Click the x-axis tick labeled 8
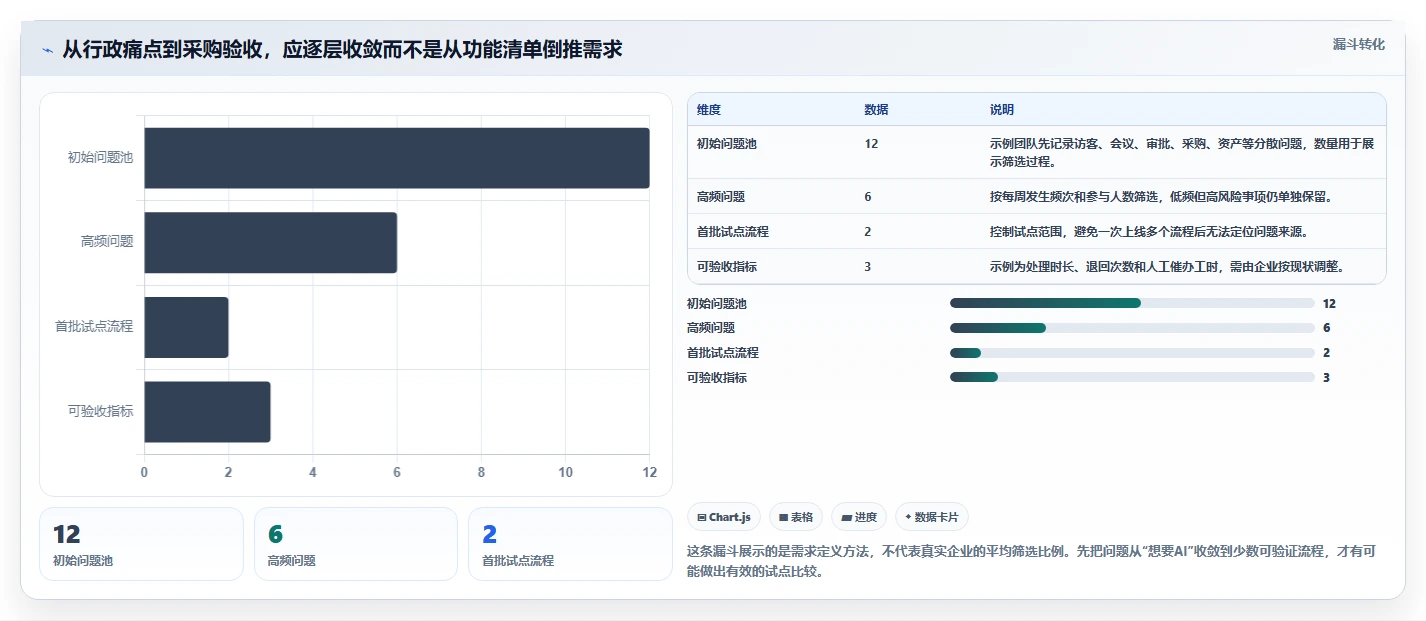Image resolution: width=1426 pixels, height=621 pixels. (481, 473)
